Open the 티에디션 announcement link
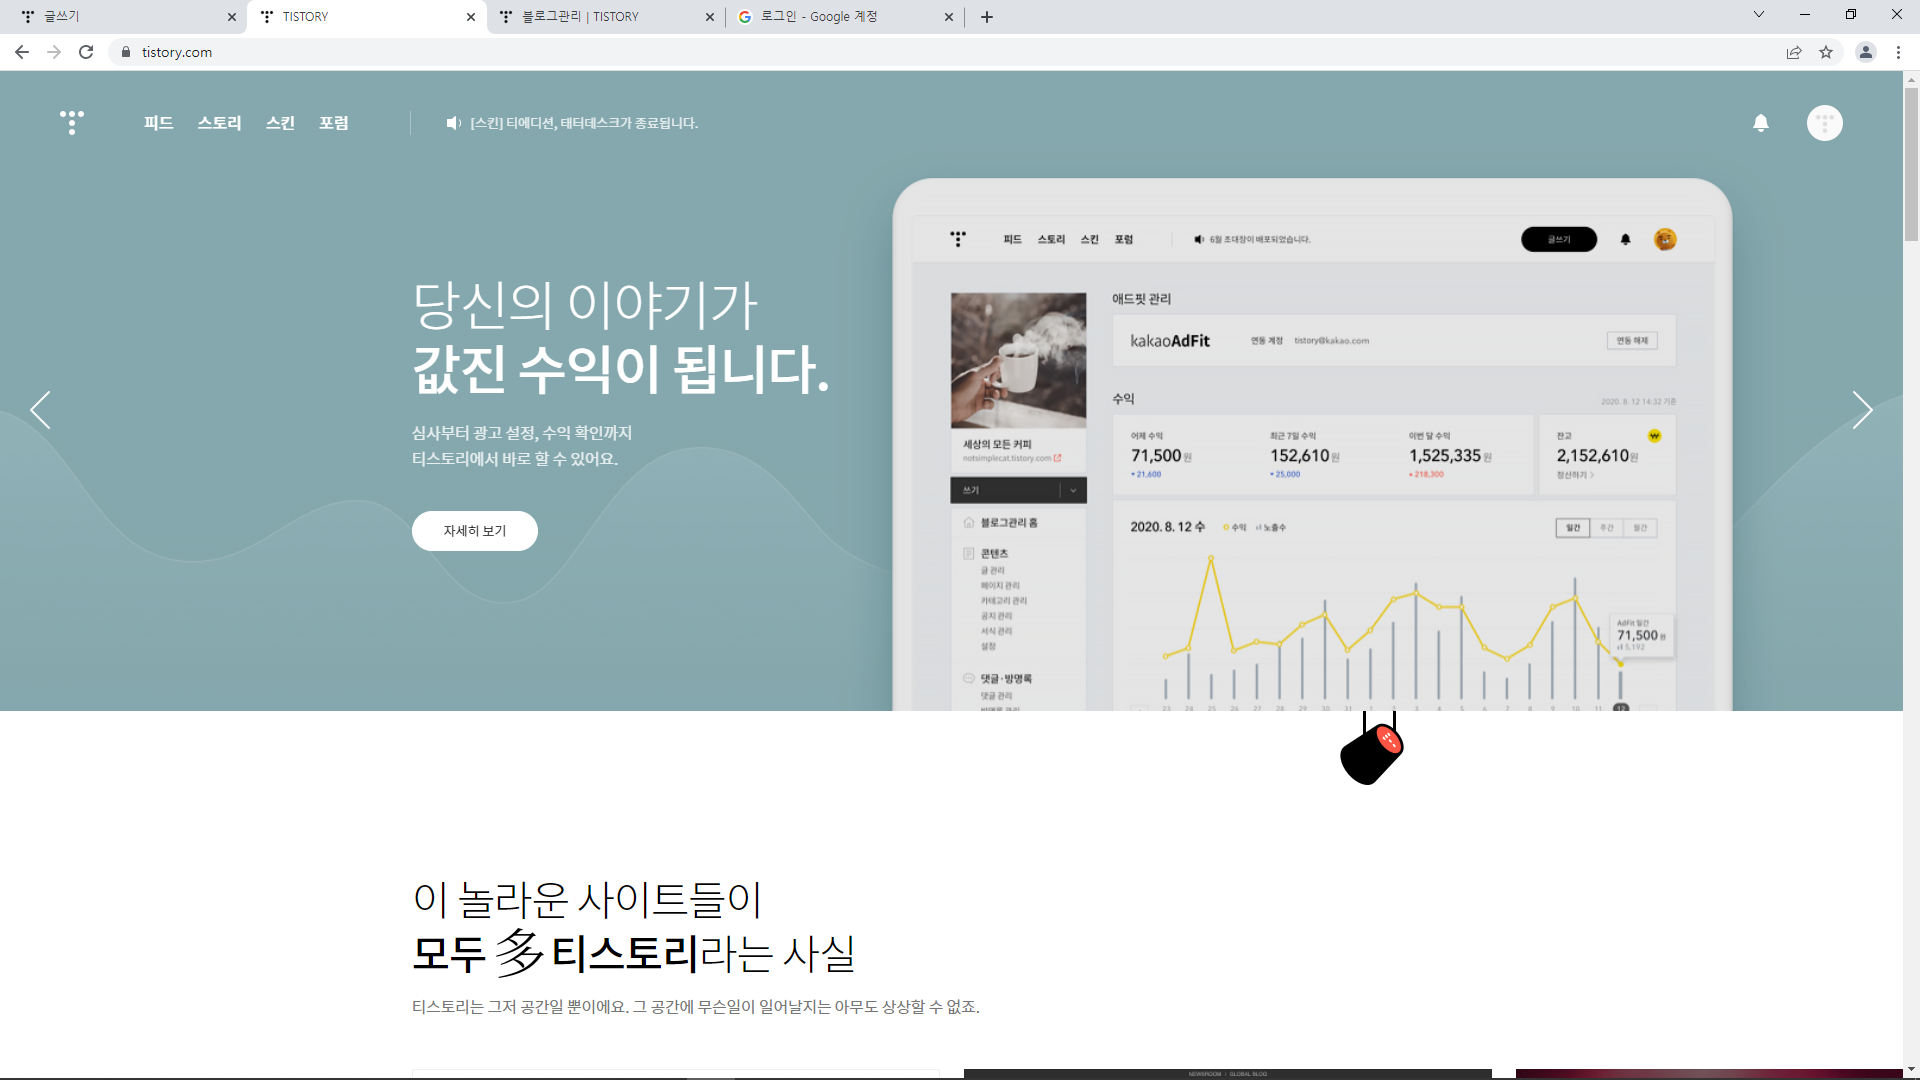The height and width of the screenshot is (1080, 1920). [x=584, y=123]
